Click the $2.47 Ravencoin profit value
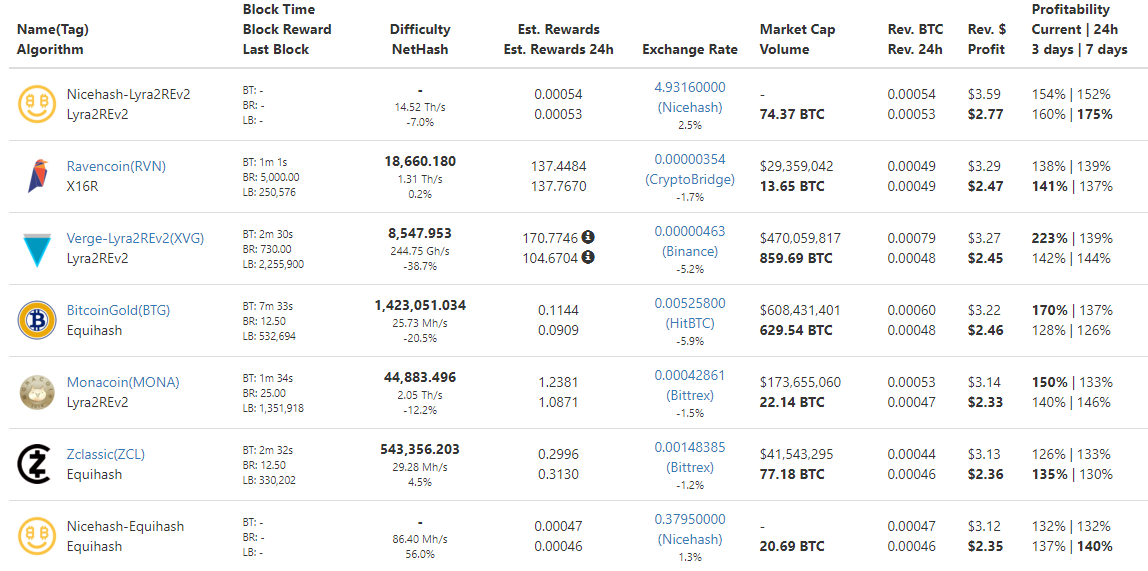This screenshot has height=571, width=1148. coord(985,186)
